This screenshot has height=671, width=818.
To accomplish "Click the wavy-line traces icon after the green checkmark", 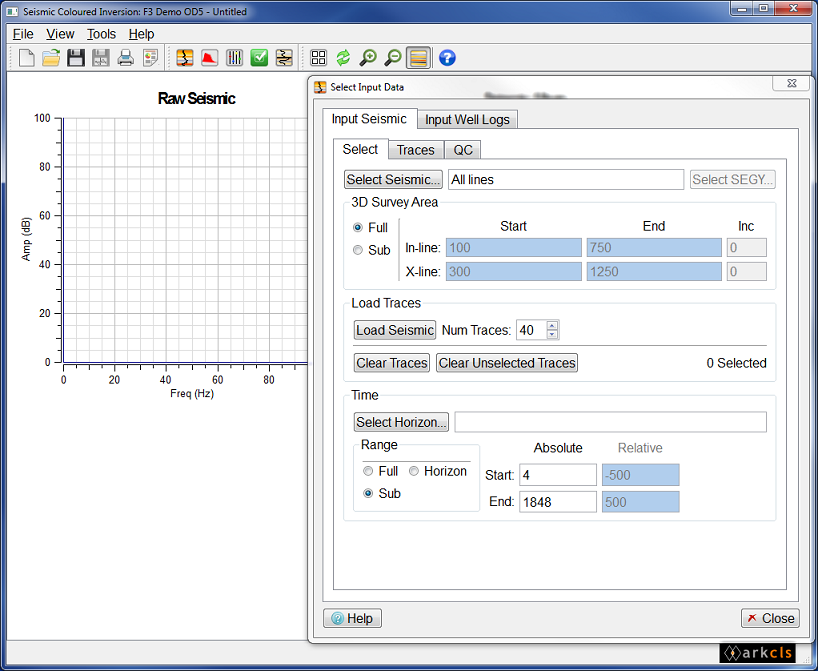I will coord(284,57).
